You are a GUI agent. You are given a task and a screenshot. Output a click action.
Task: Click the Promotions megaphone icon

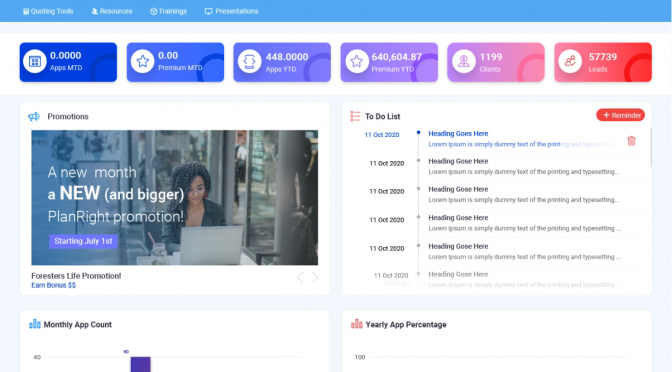point(34,116)
